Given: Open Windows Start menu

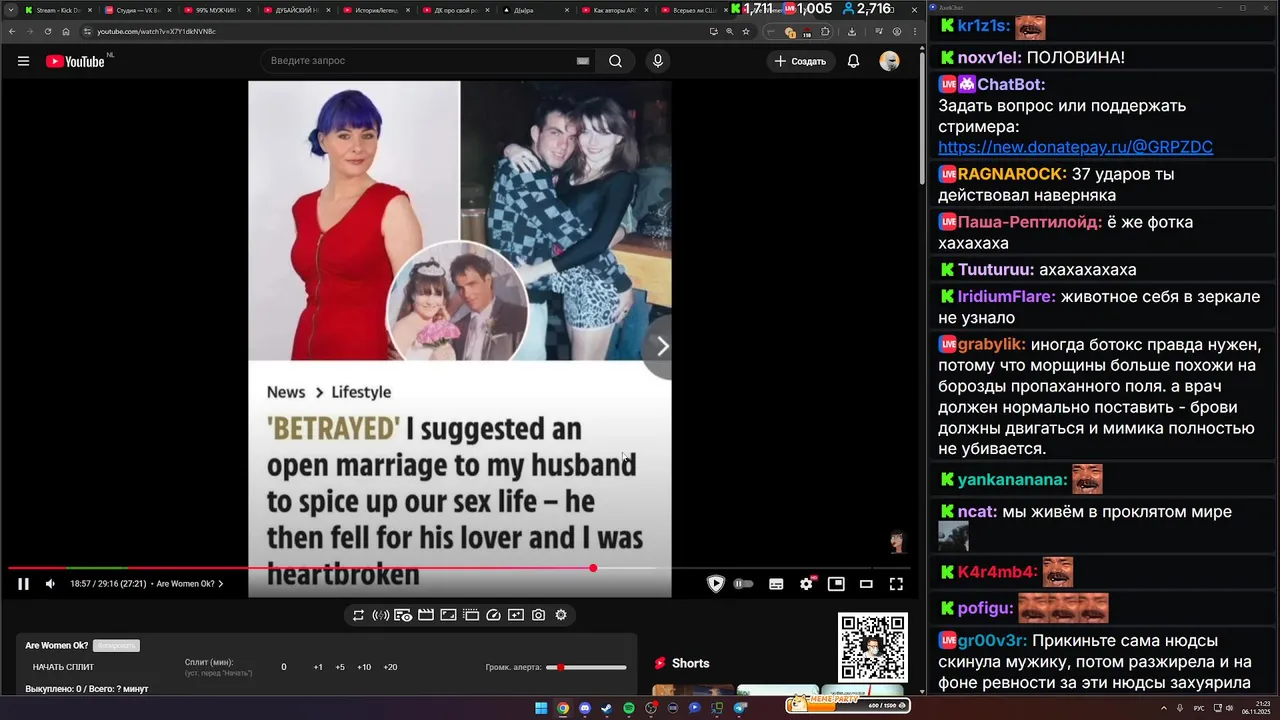Looking at the screenshot, I should point(541,708).
